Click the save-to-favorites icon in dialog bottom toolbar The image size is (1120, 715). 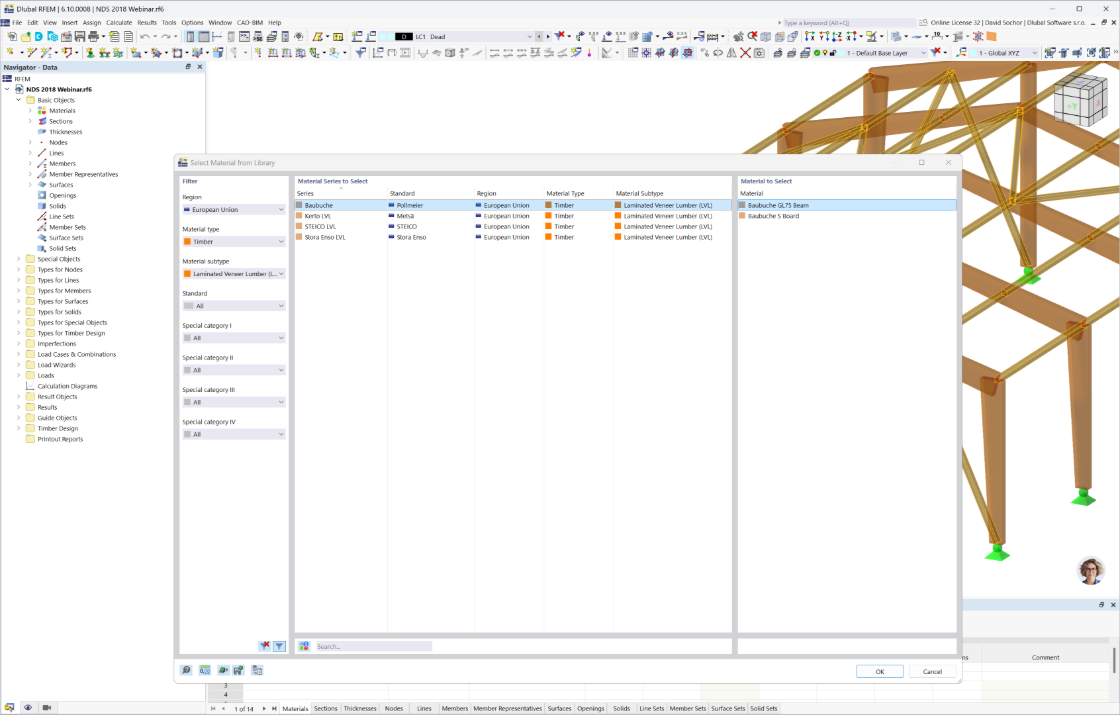click(x=238, y=670)
